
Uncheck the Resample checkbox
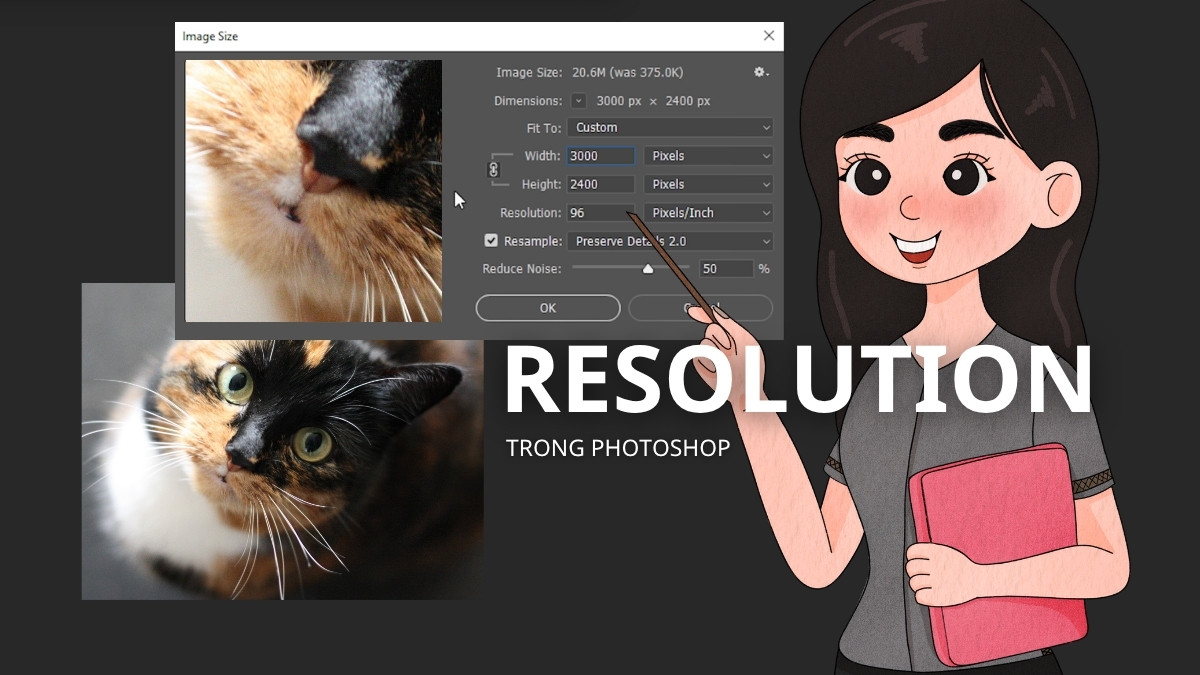491,241
